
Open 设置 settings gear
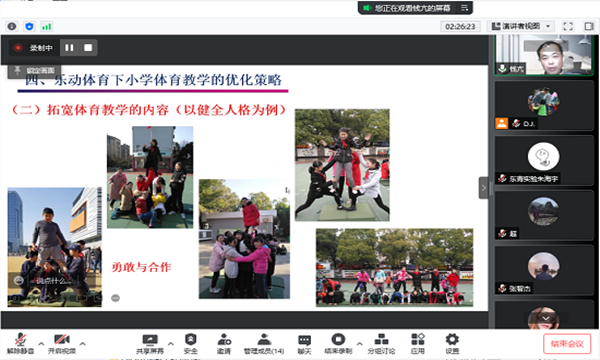tap(452, 344)
